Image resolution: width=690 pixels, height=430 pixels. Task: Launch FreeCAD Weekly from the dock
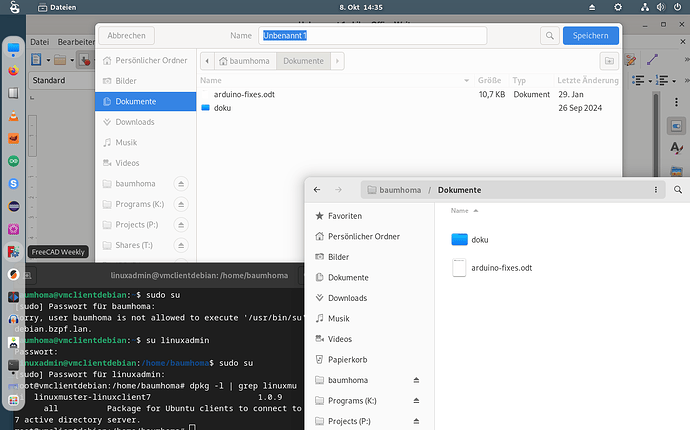[x=13, y=252]
